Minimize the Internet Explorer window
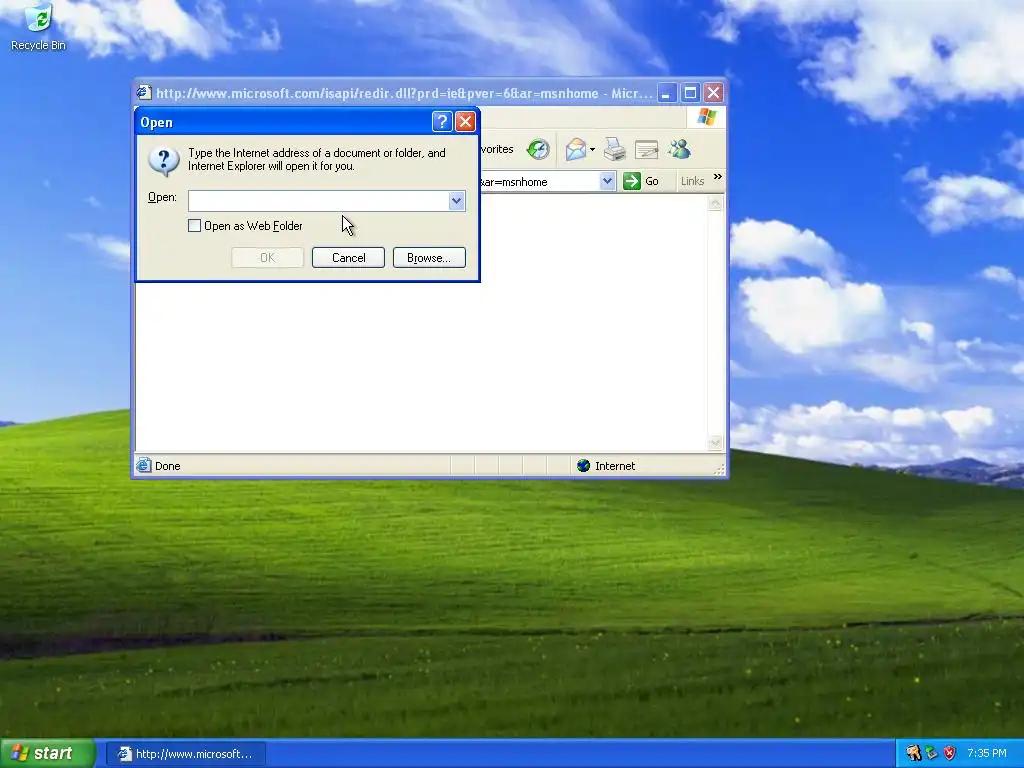Viewport: 1024px width, 768px height. [667, 93]
